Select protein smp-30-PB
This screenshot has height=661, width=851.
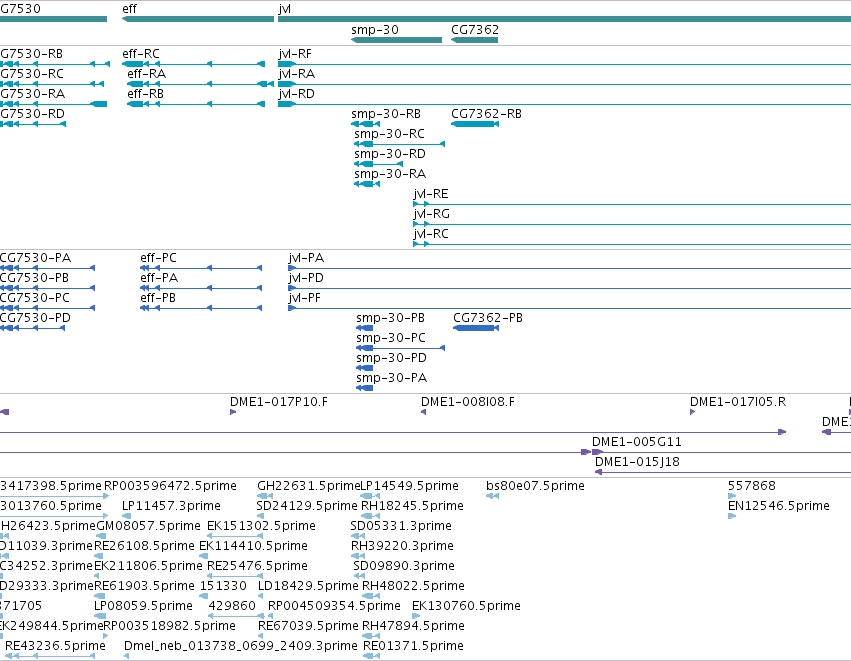pos(364,328)
